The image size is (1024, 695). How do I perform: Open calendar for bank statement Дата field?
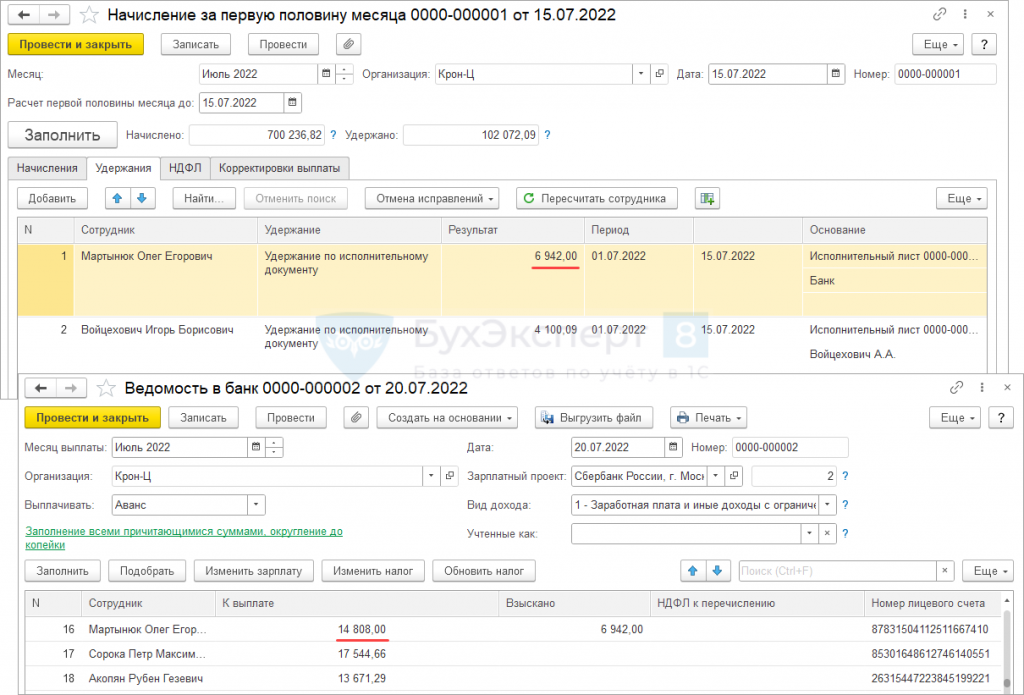[675, 448]
